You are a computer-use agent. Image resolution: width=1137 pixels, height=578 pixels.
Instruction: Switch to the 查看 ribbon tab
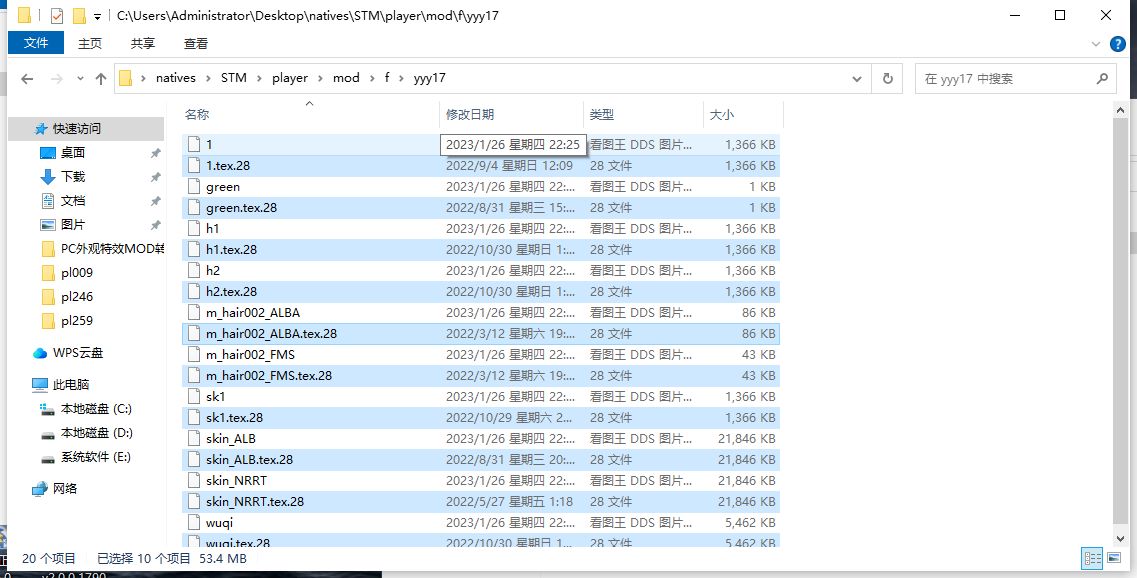[195, 43]
